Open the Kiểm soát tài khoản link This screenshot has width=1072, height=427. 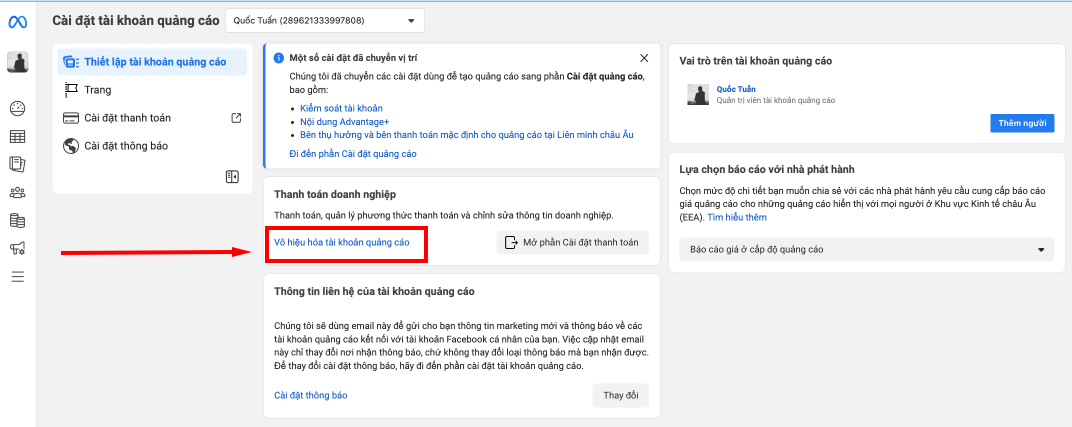341,108
